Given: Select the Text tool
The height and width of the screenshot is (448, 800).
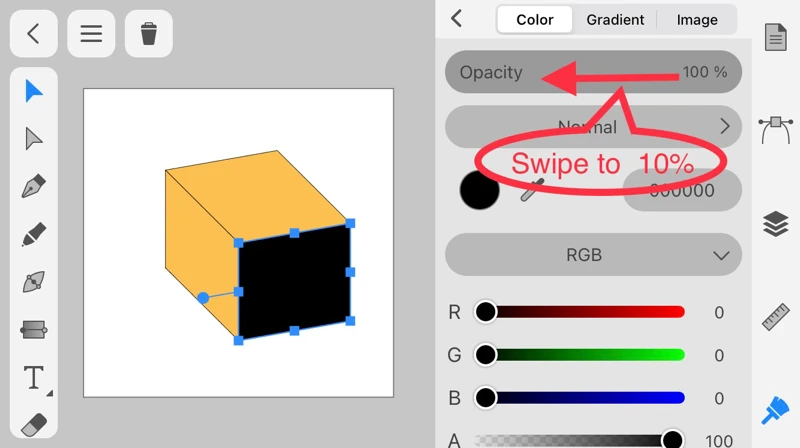Looking at the screenshot, I should coord(34,378).
